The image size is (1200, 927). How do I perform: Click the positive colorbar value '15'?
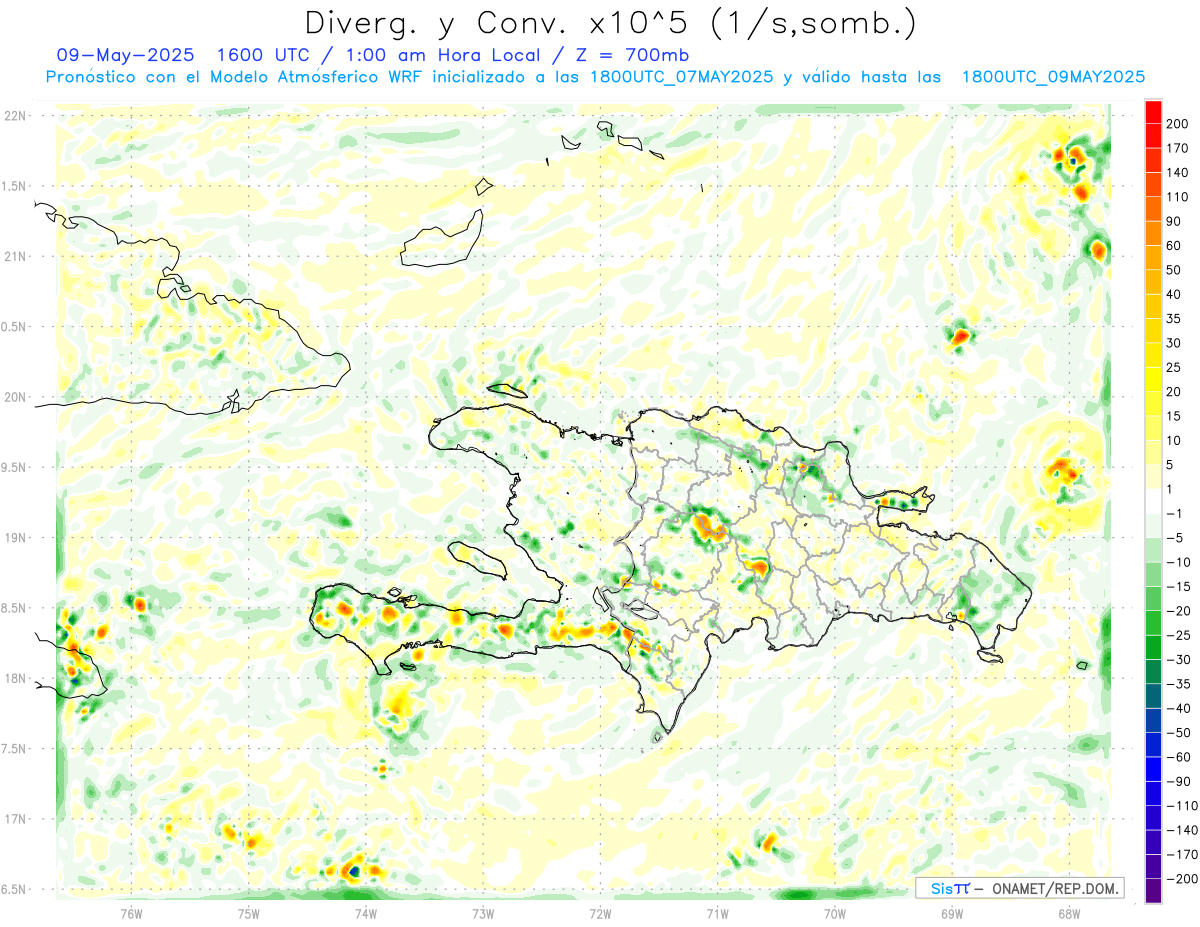pos(1174,416)
